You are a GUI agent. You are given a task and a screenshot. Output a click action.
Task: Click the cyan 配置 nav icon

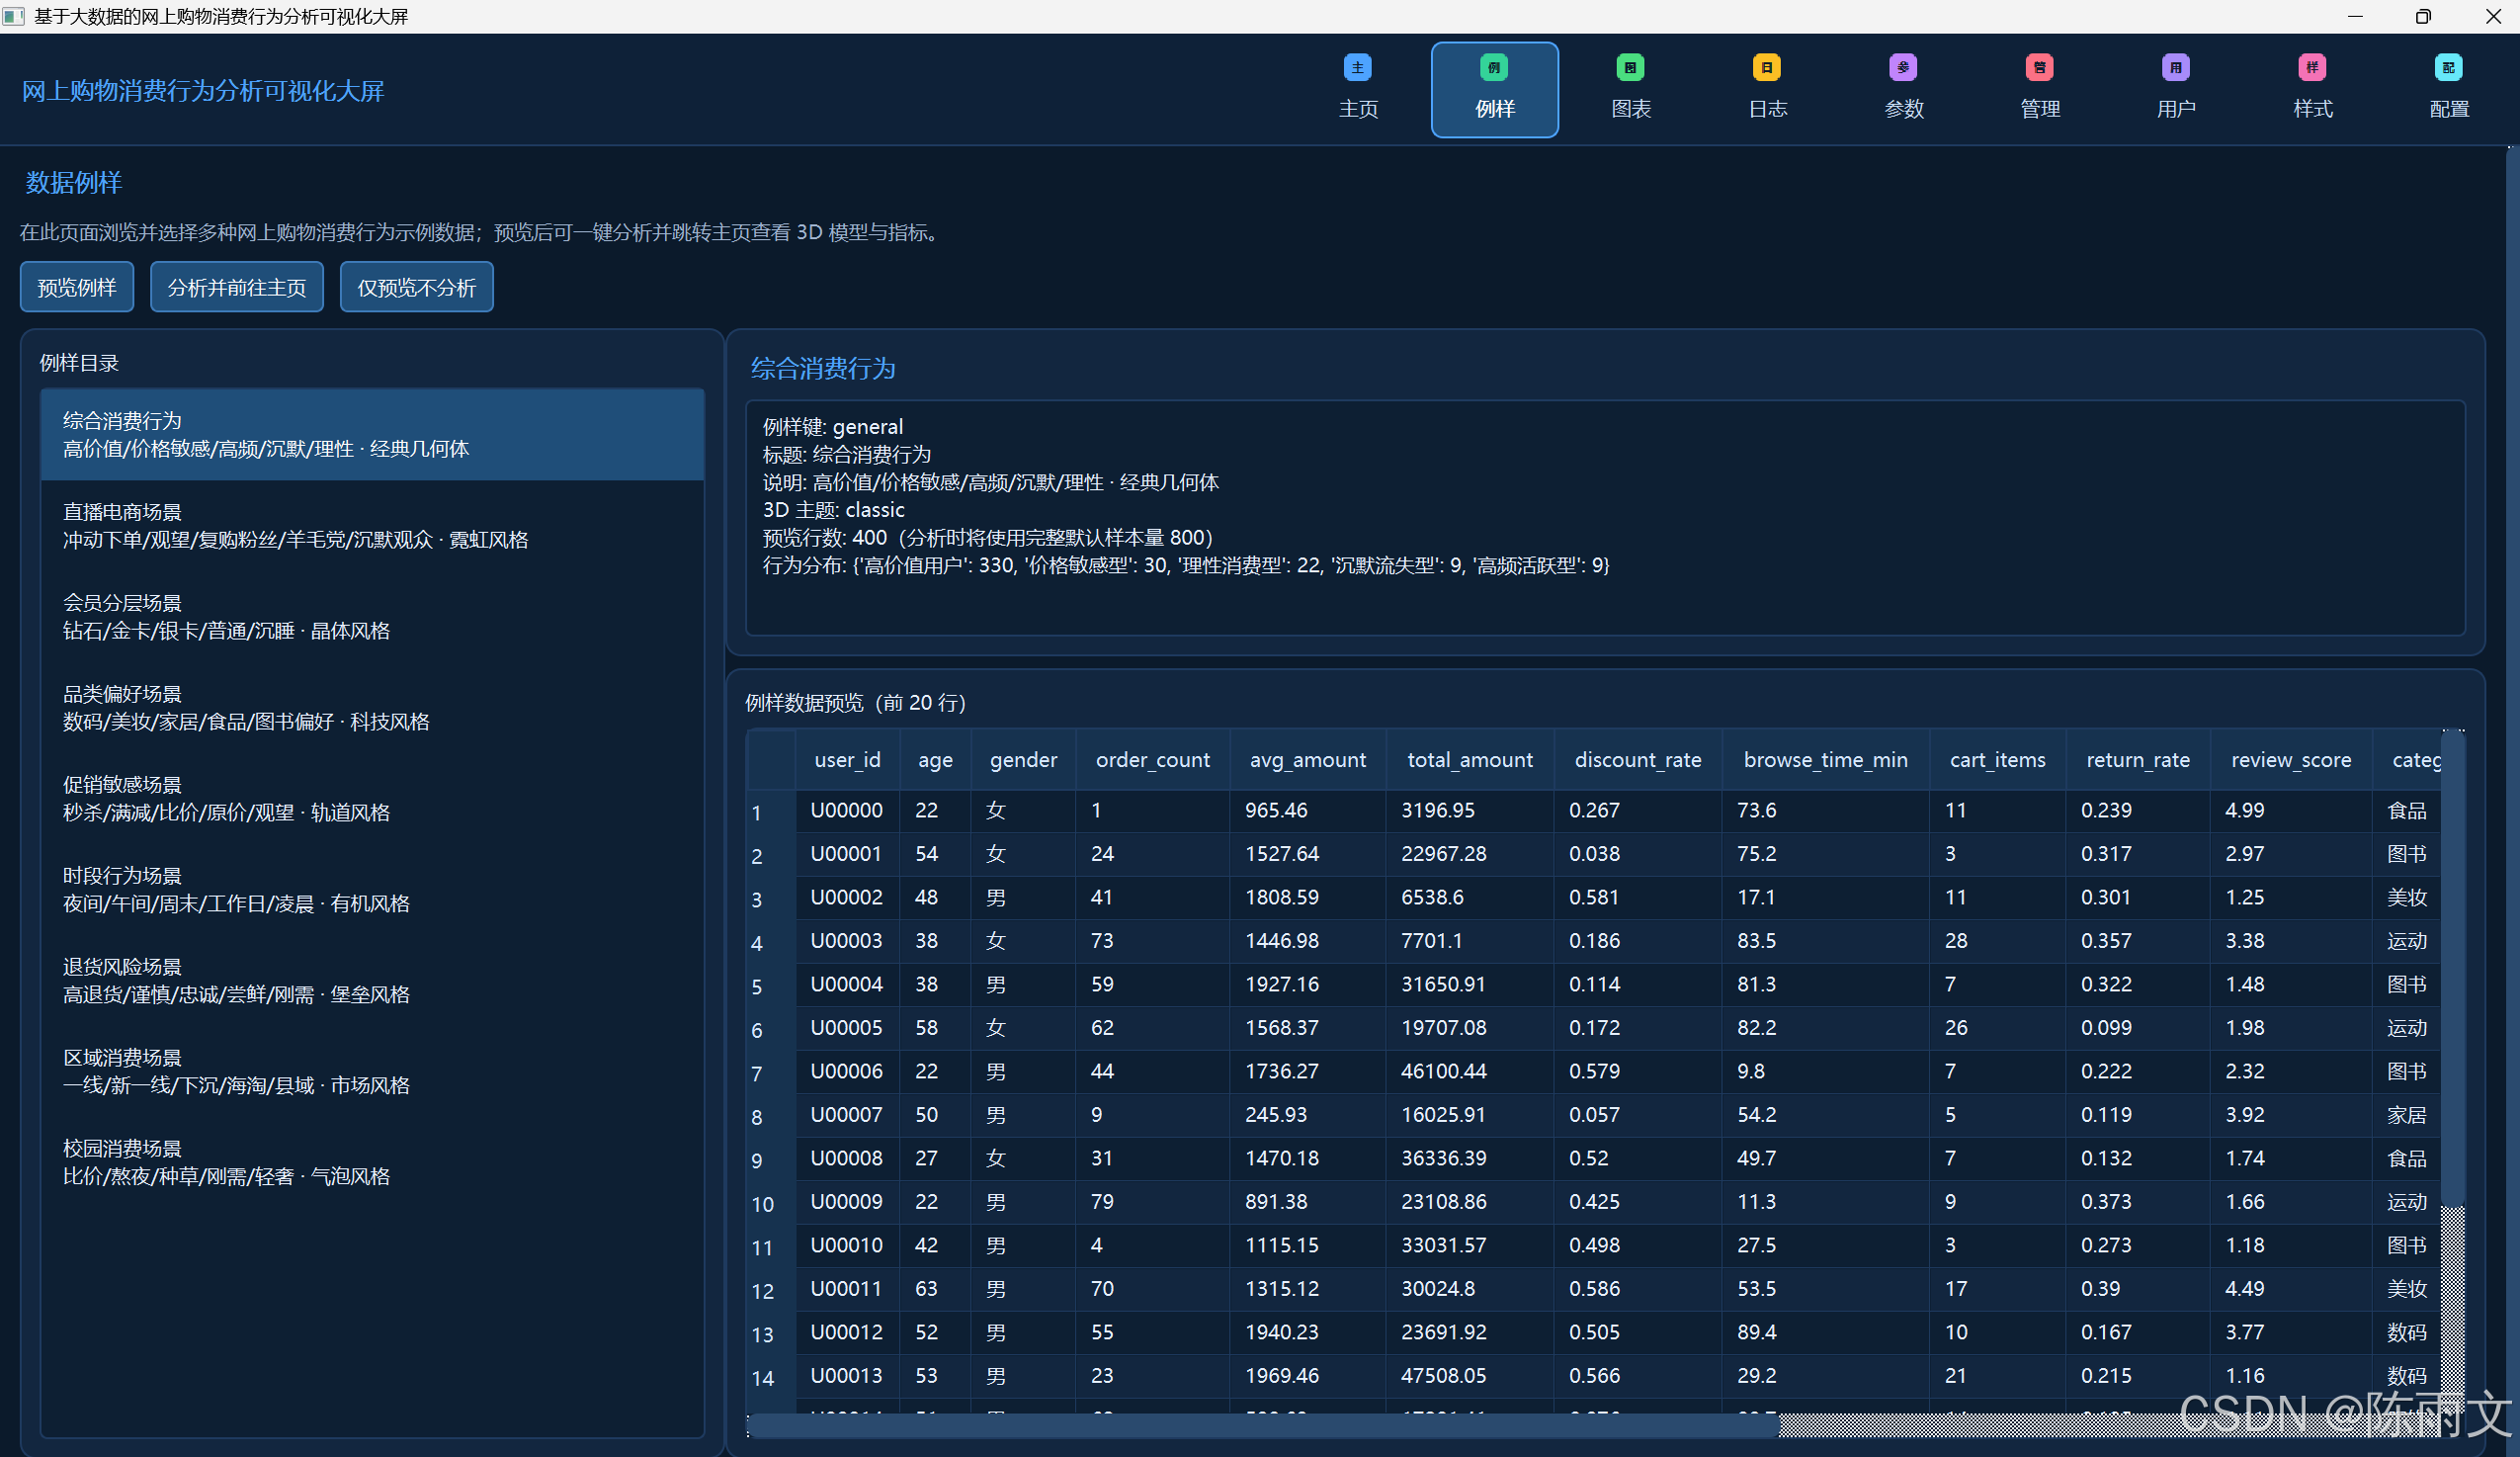2448,67
